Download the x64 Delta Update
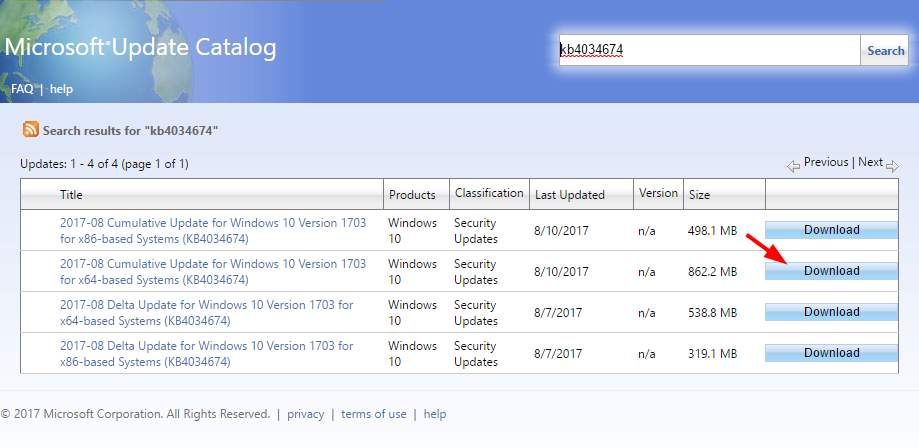919x448 pixels. (x=831, y=312)
